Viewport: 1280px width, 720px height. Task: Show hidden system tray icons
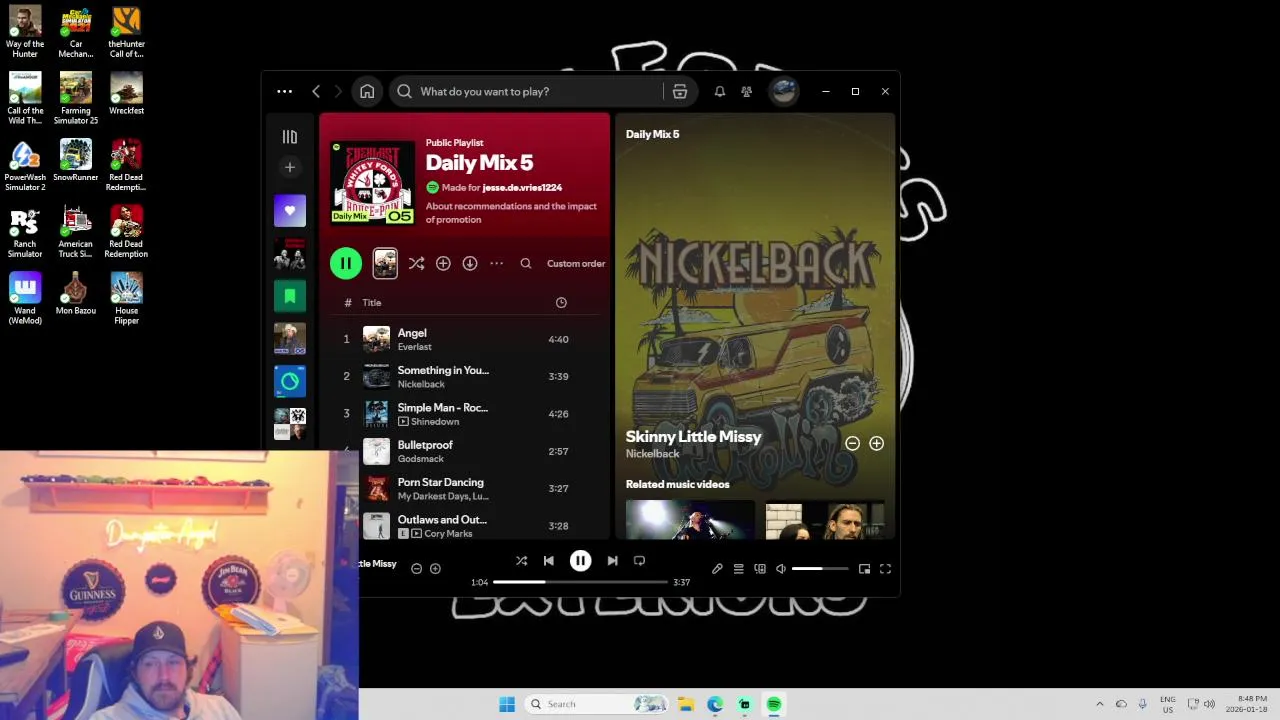pyautogui.click(x=1100, y=704)
